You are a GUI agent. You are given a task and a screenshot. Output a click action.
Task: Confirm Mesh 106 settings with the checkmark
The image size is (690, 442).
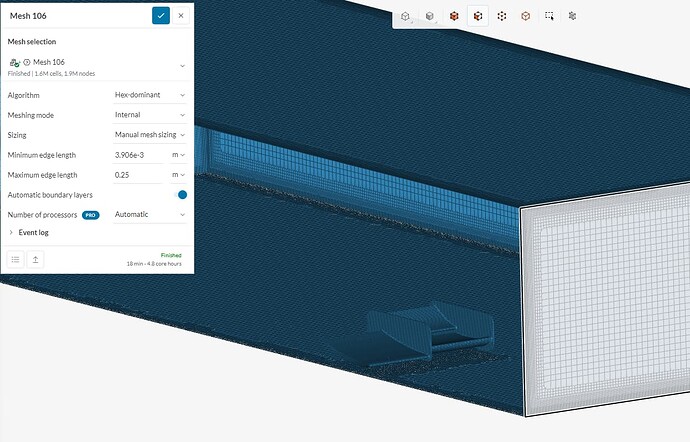161,15
